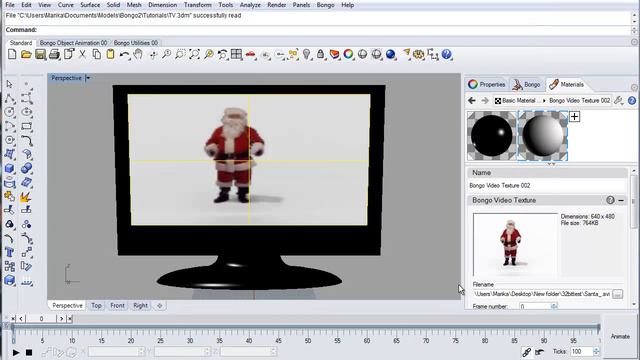
Task: Click the Paste clipboard icon
Action: [x=110, y=54]
